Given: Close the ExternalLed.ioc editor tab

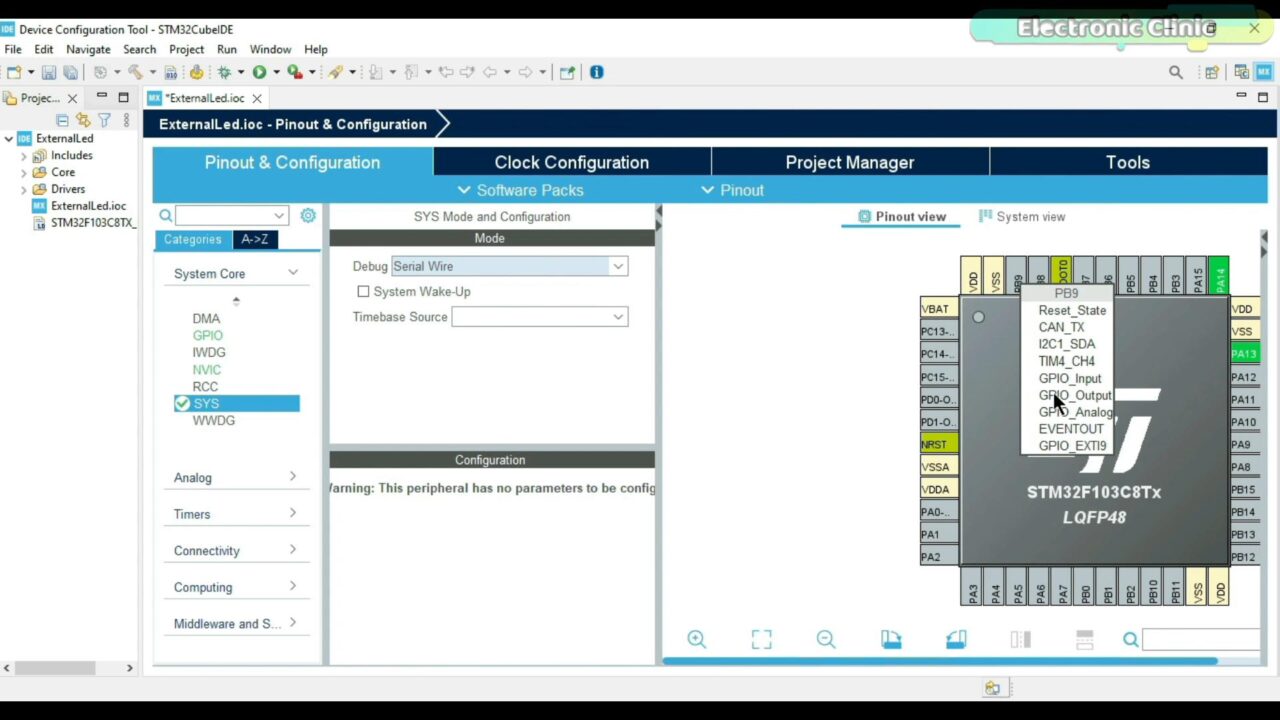Looking at the screenshot, I should tap(257, 98).
